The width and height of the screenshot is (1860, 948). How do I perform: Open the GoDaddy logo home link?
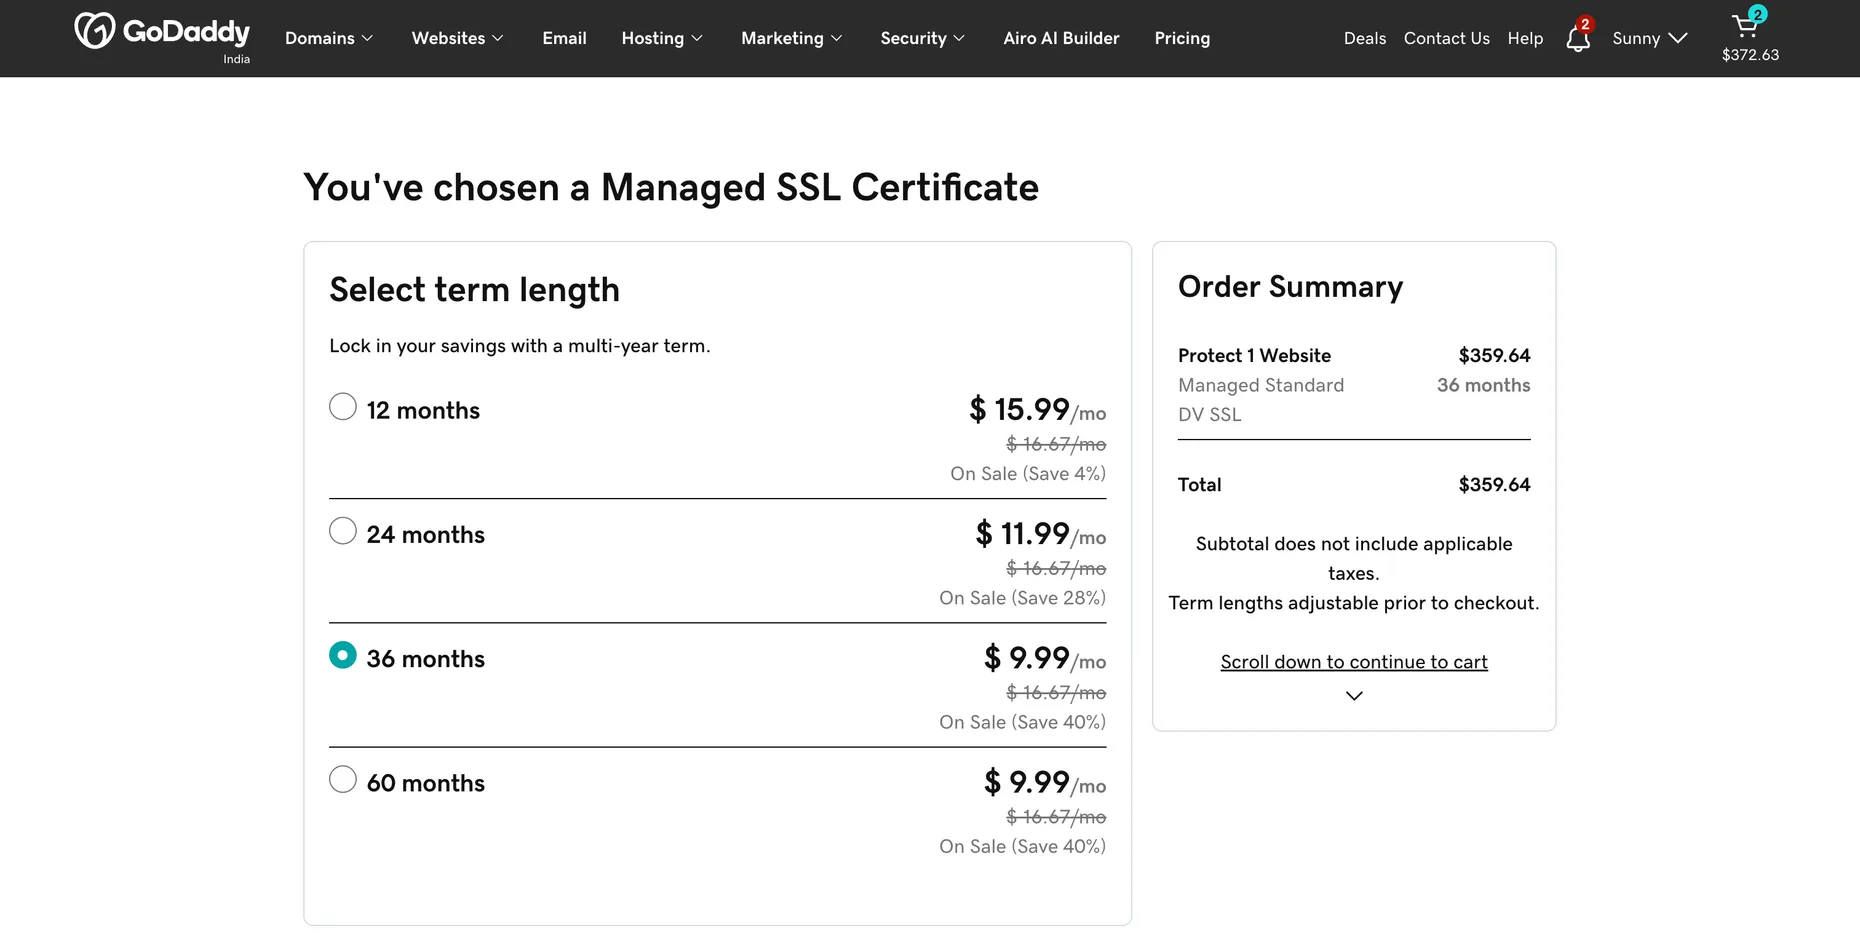coord(162,32)
